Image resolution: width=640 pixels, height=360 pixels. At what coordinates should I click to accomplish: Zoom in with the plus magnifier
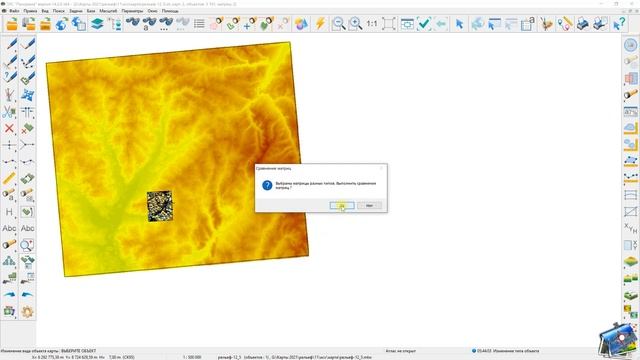tap(355, 24)
